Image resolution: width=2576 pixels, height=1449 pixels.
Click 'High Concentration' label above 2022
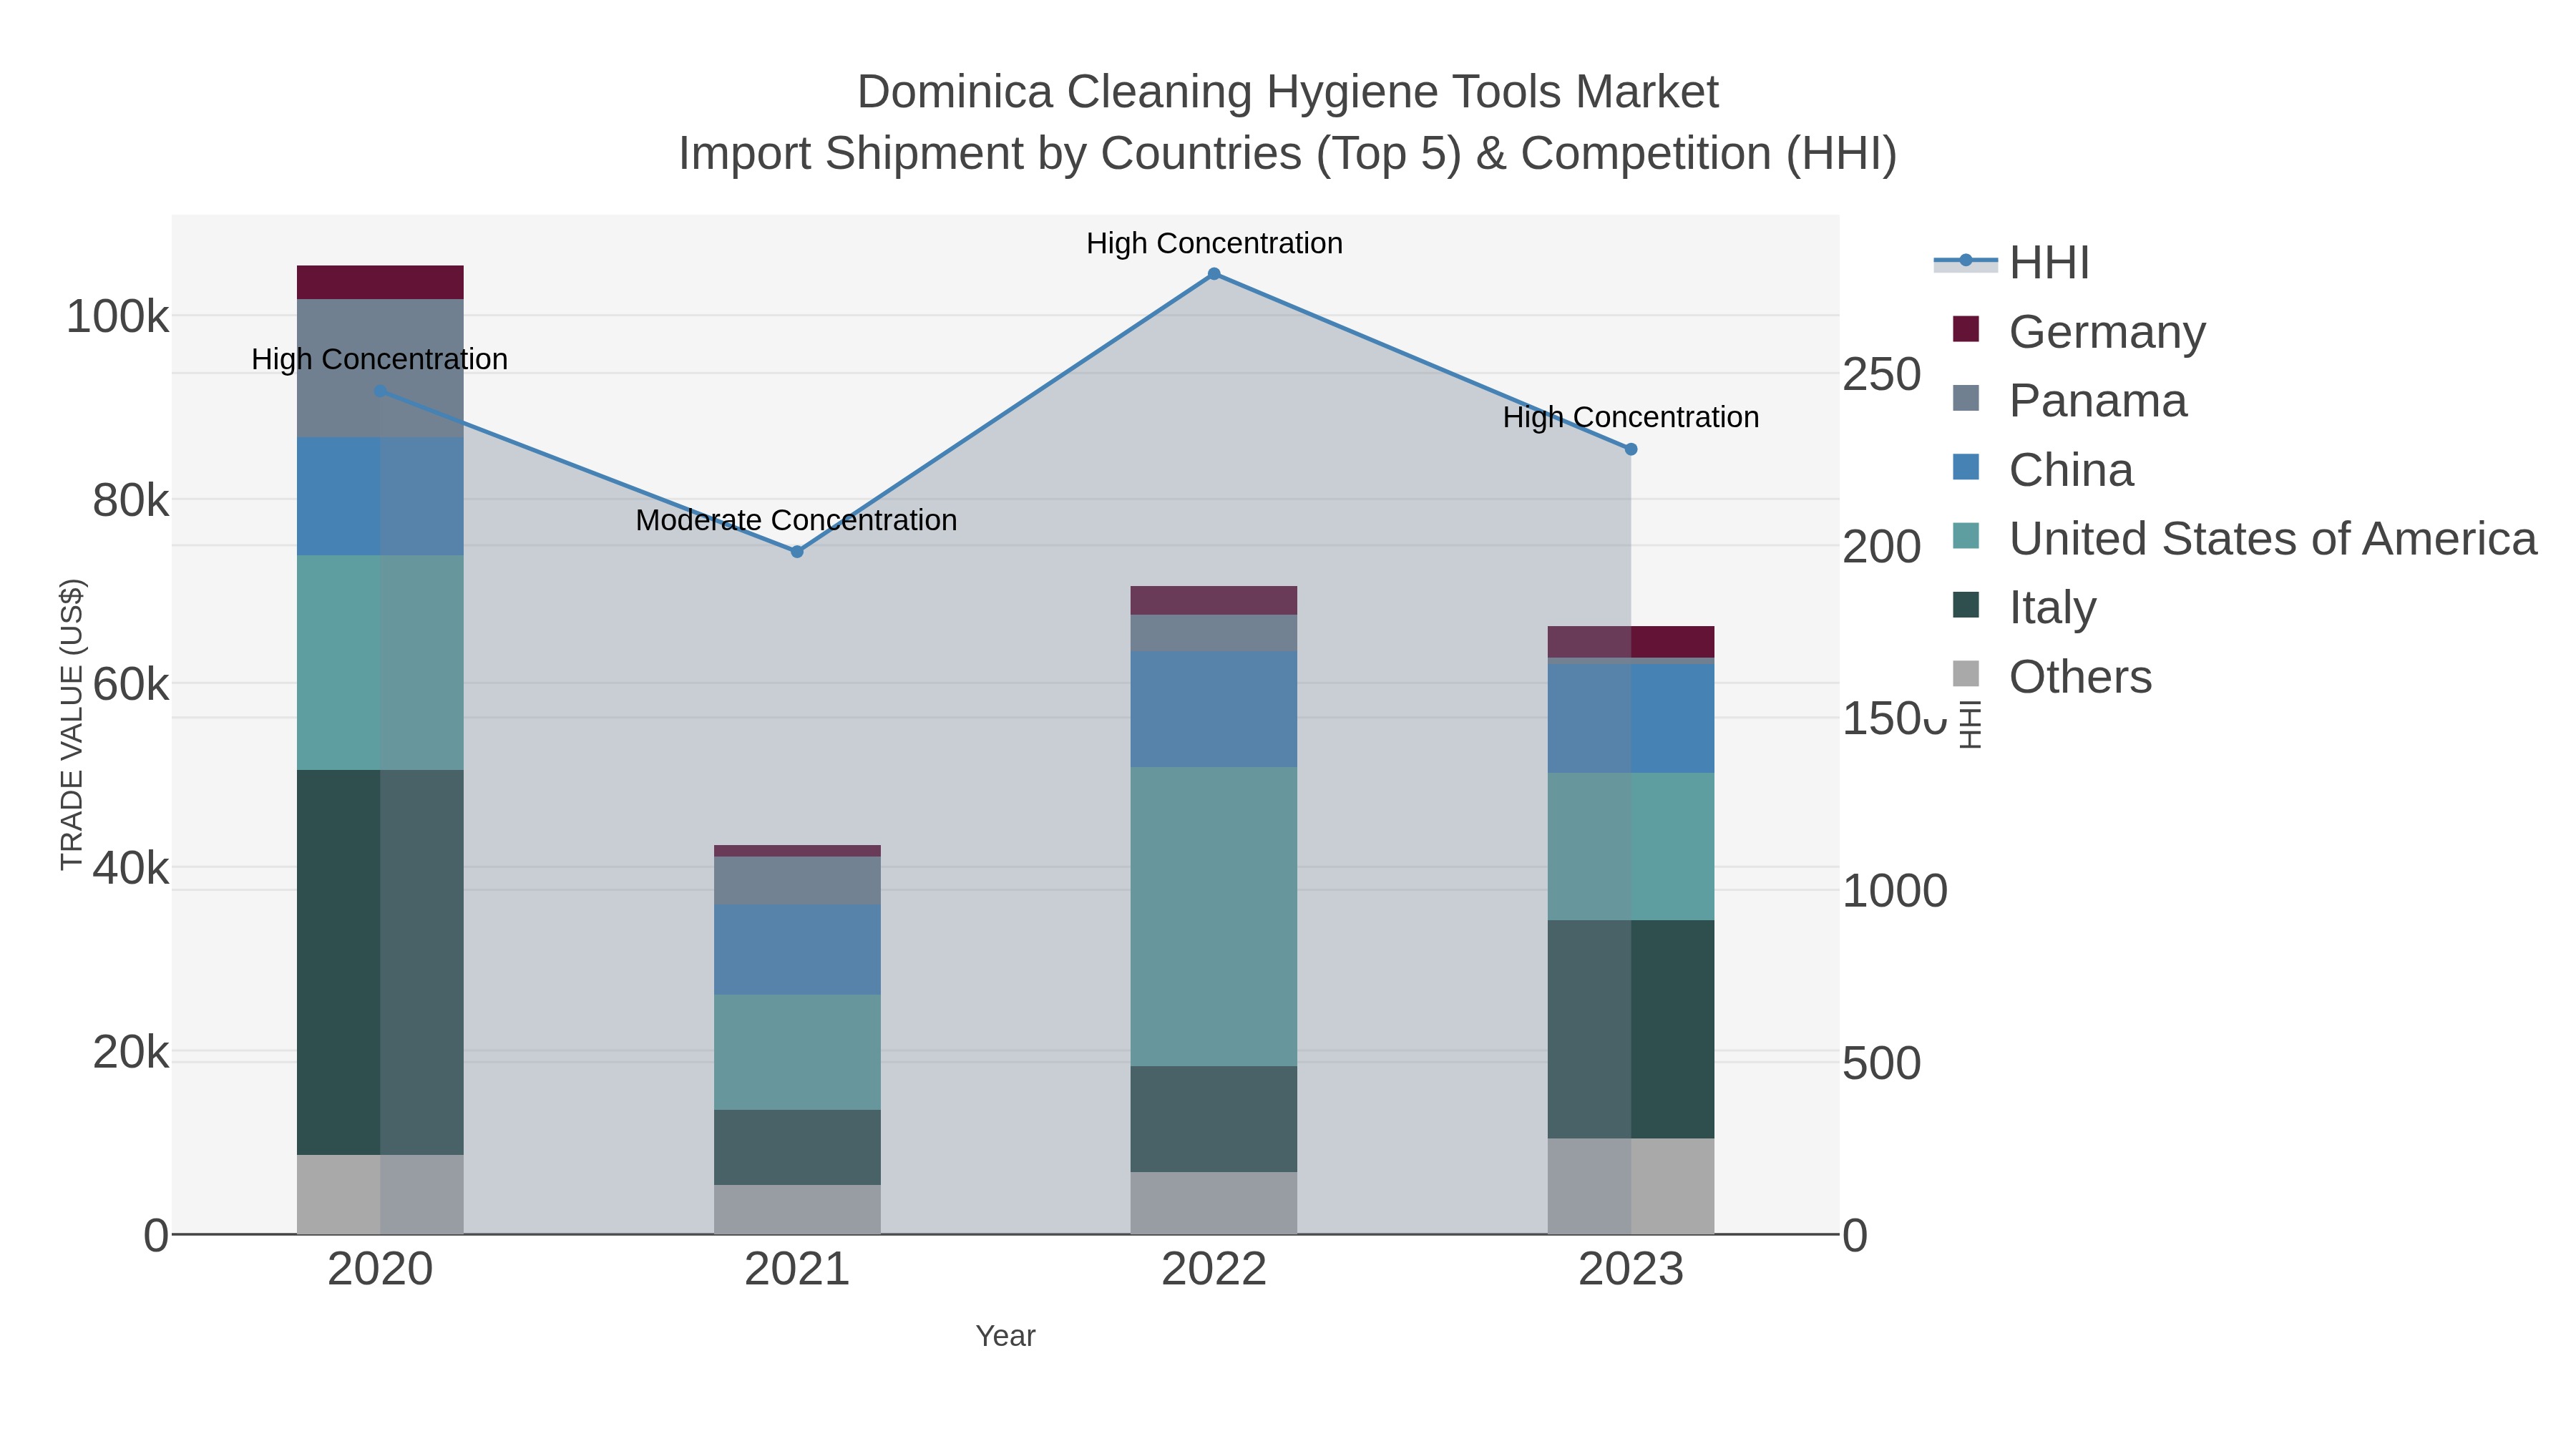click(1214, 243)
